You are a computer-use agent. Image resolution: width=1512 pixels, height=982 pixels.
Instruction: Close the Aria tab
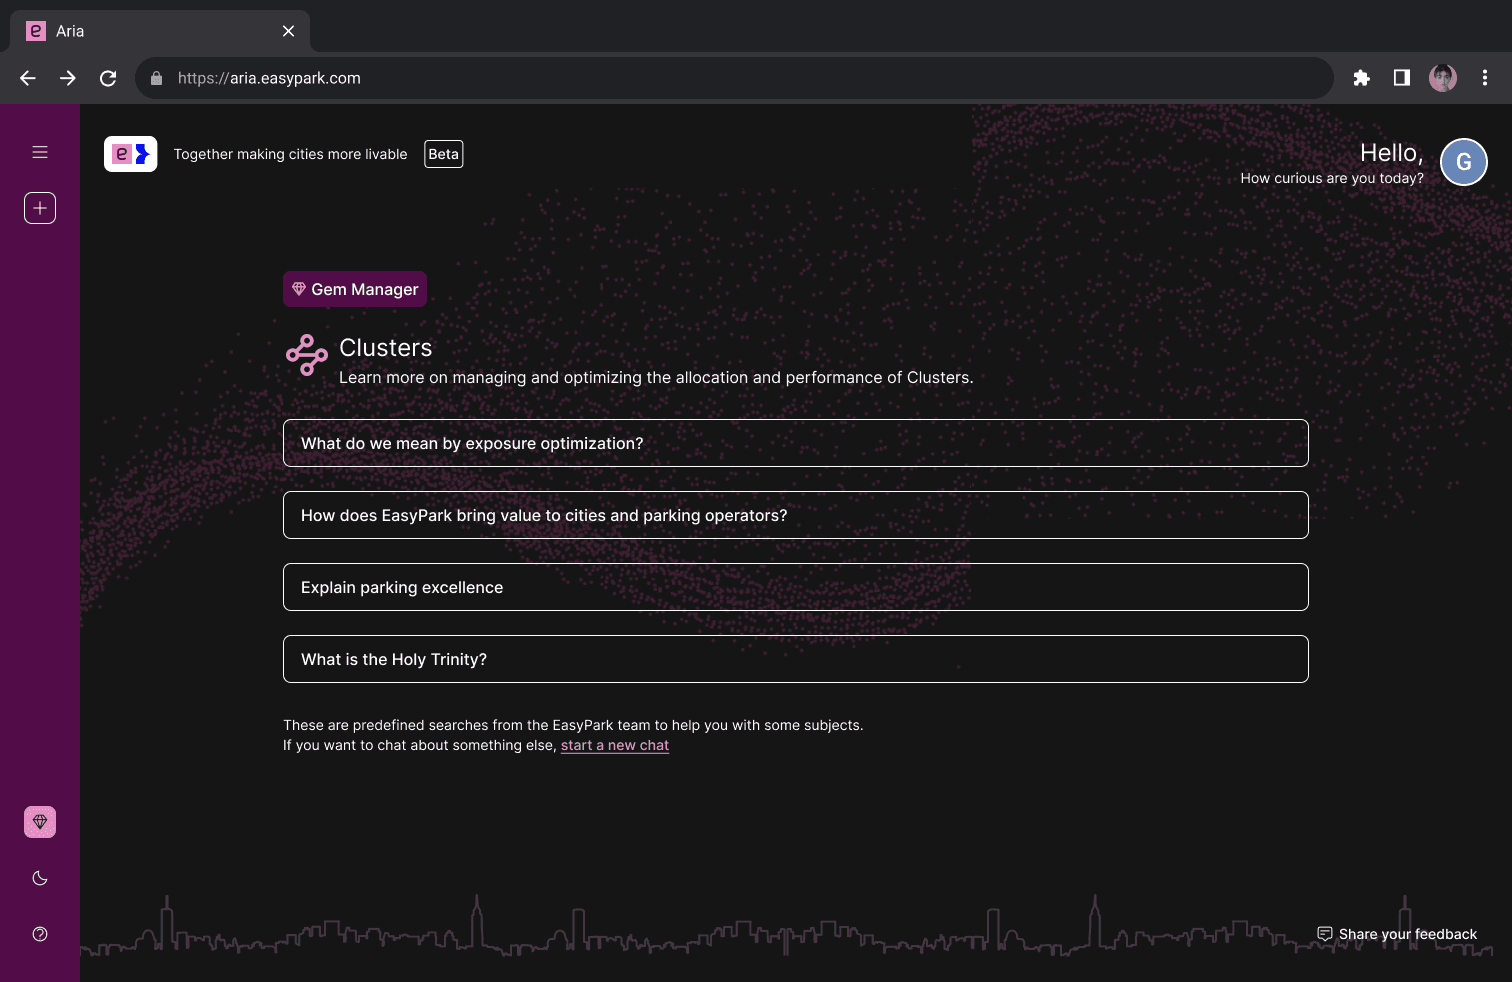click(x=288, y=31)
